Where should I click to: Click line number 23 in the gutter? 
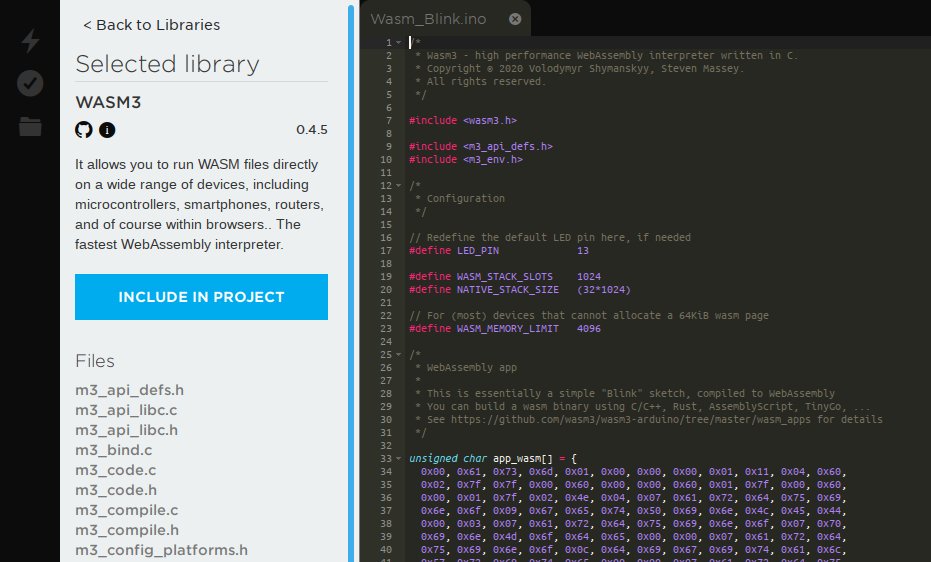point(386,329)
